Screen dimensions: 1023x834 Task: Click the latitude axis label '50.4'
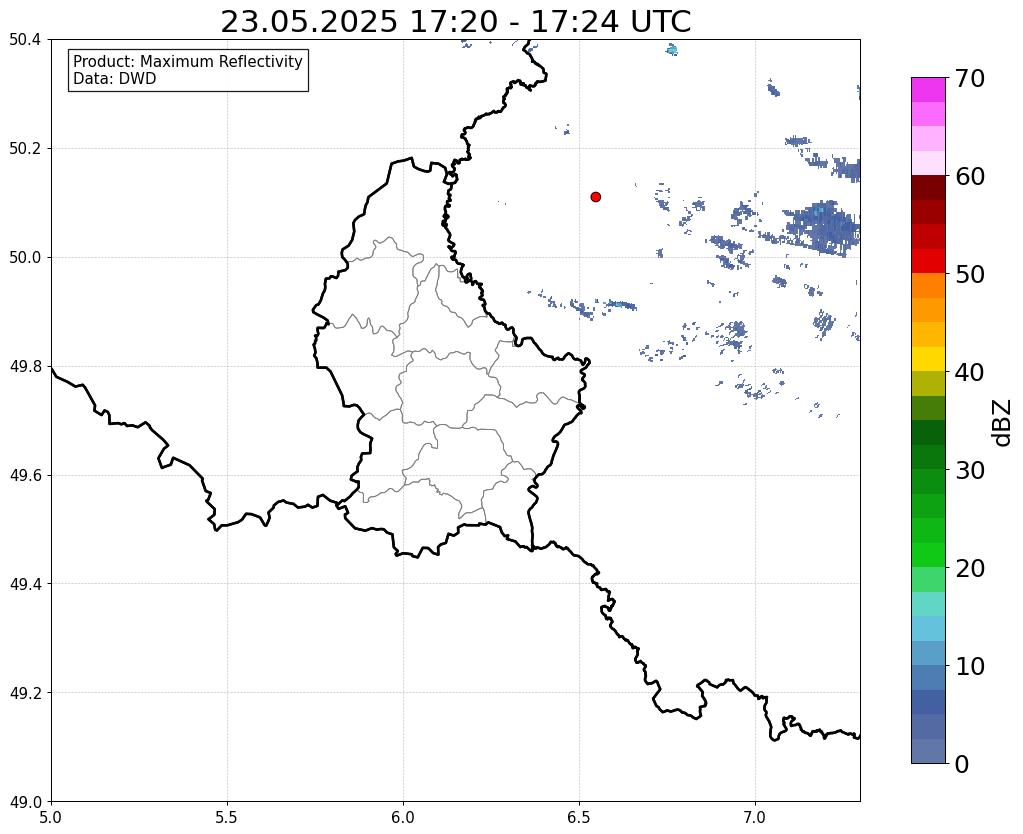(25, 40)
